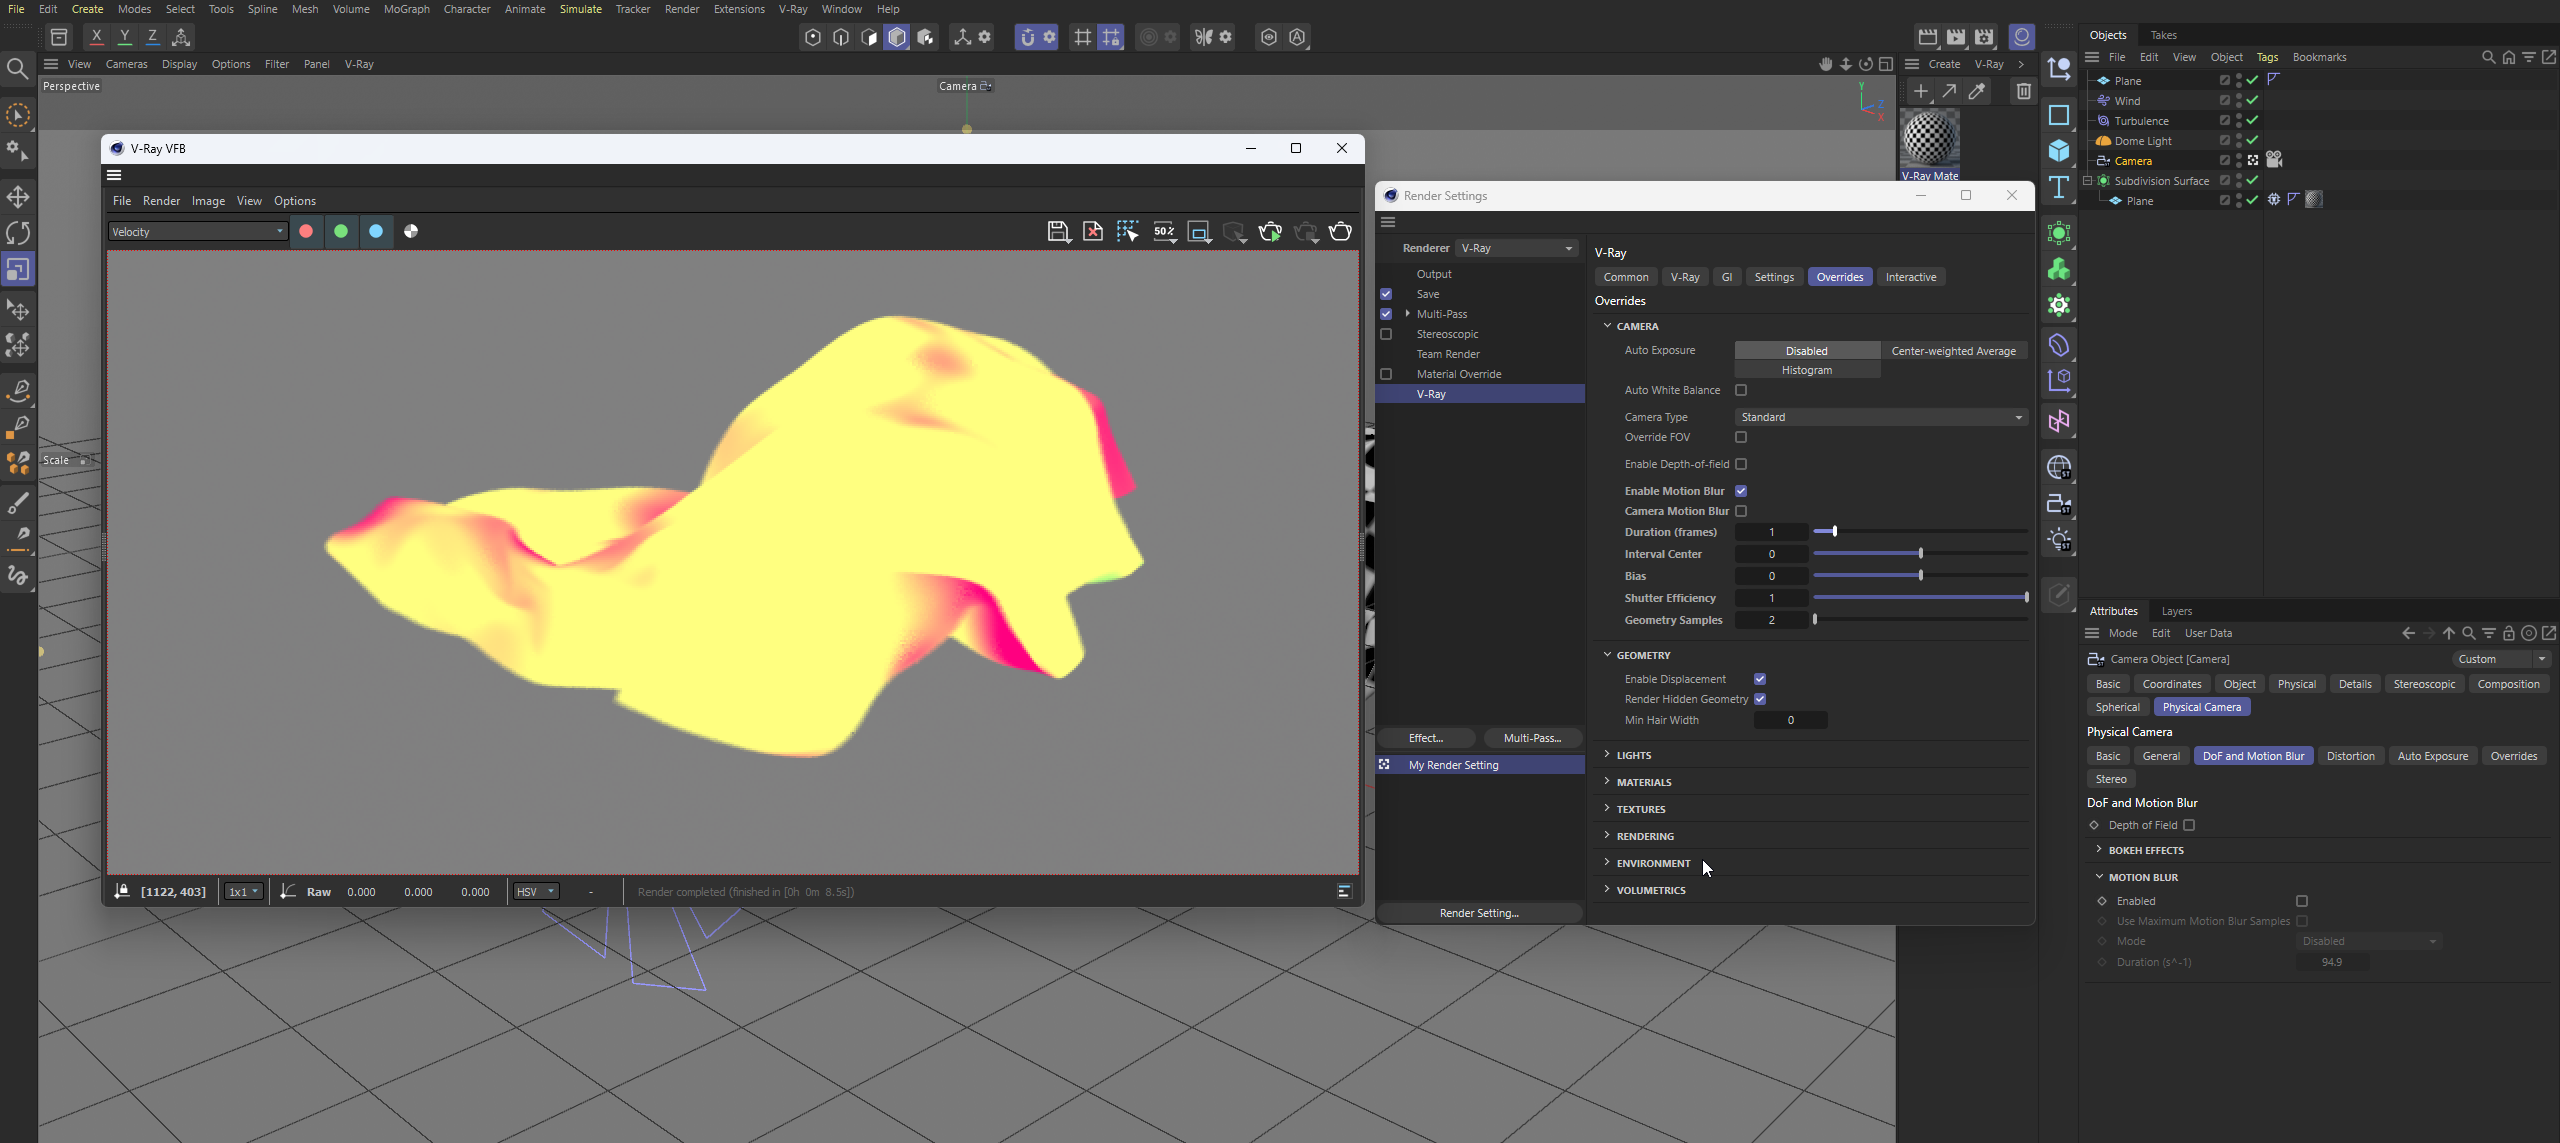Viewport: 2560px width, 1143px height.
Task: Toggle Material Override checkbox
Action: point(1386,374)
